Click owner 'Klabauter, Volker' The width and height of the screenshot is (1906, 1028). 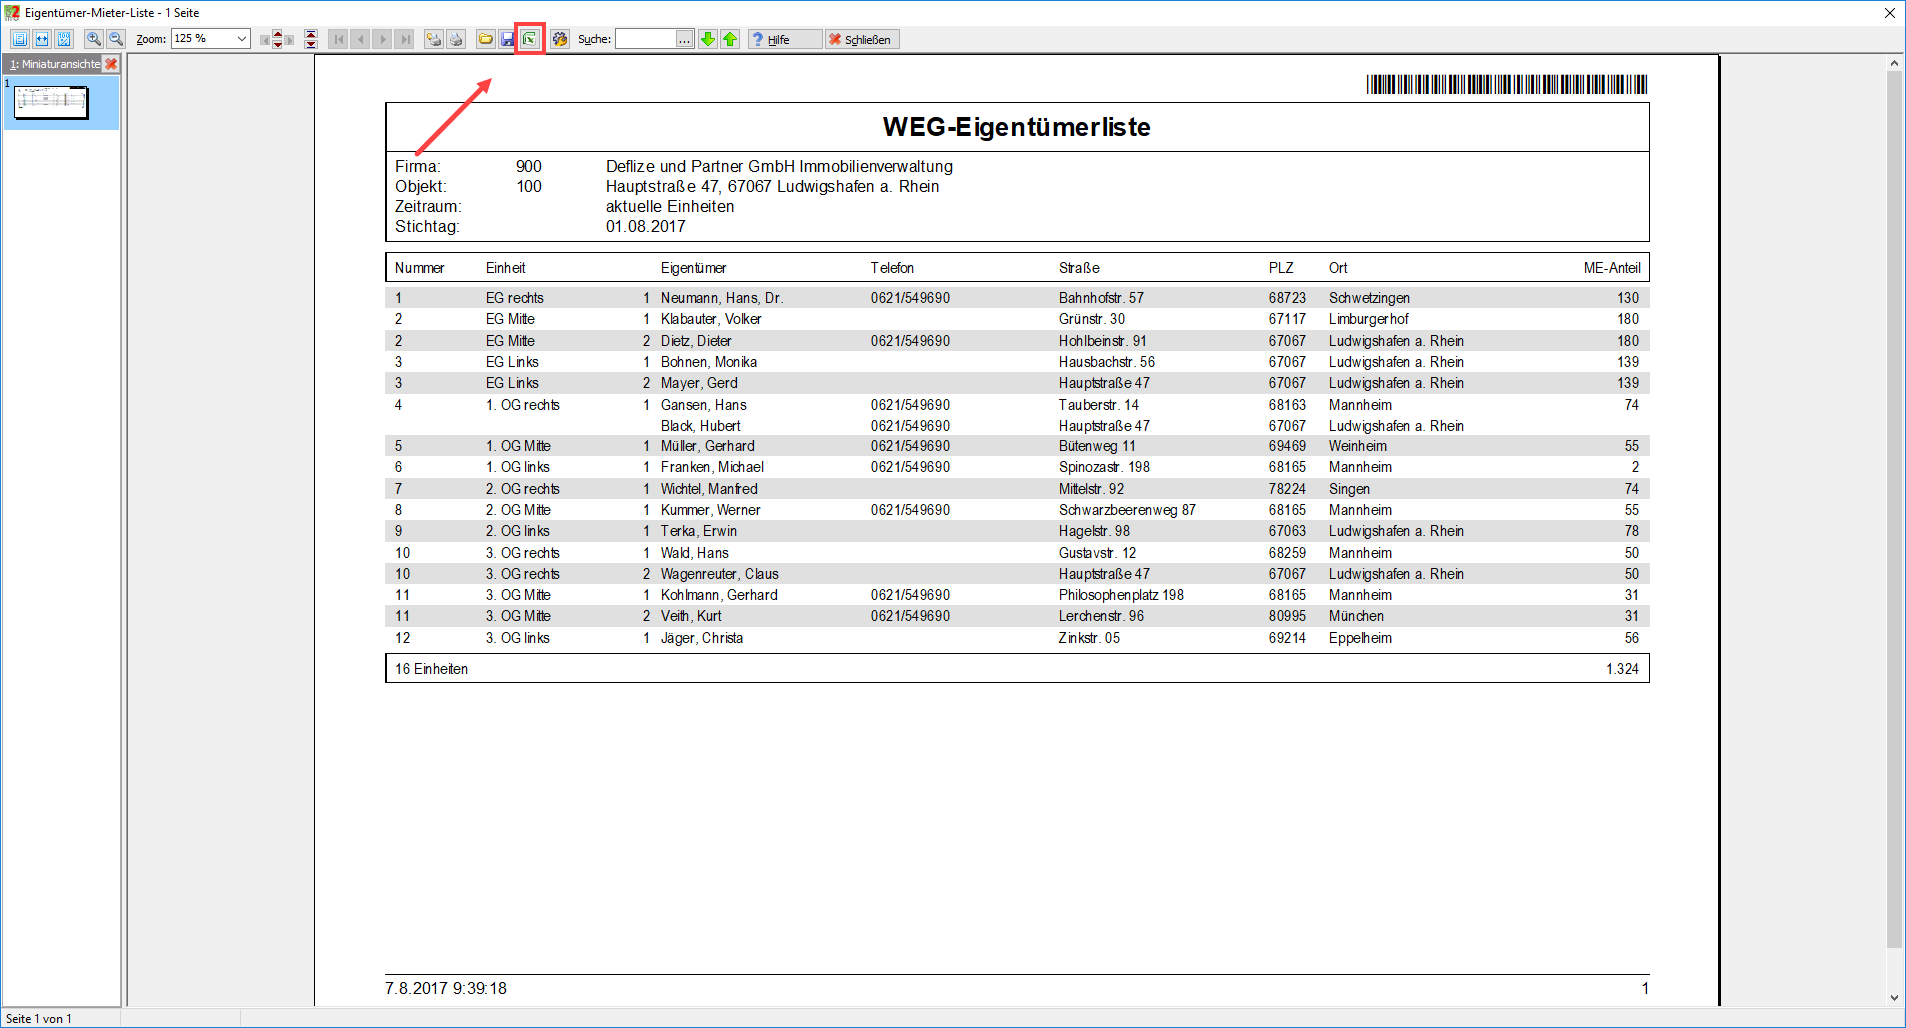pos(711,319)
